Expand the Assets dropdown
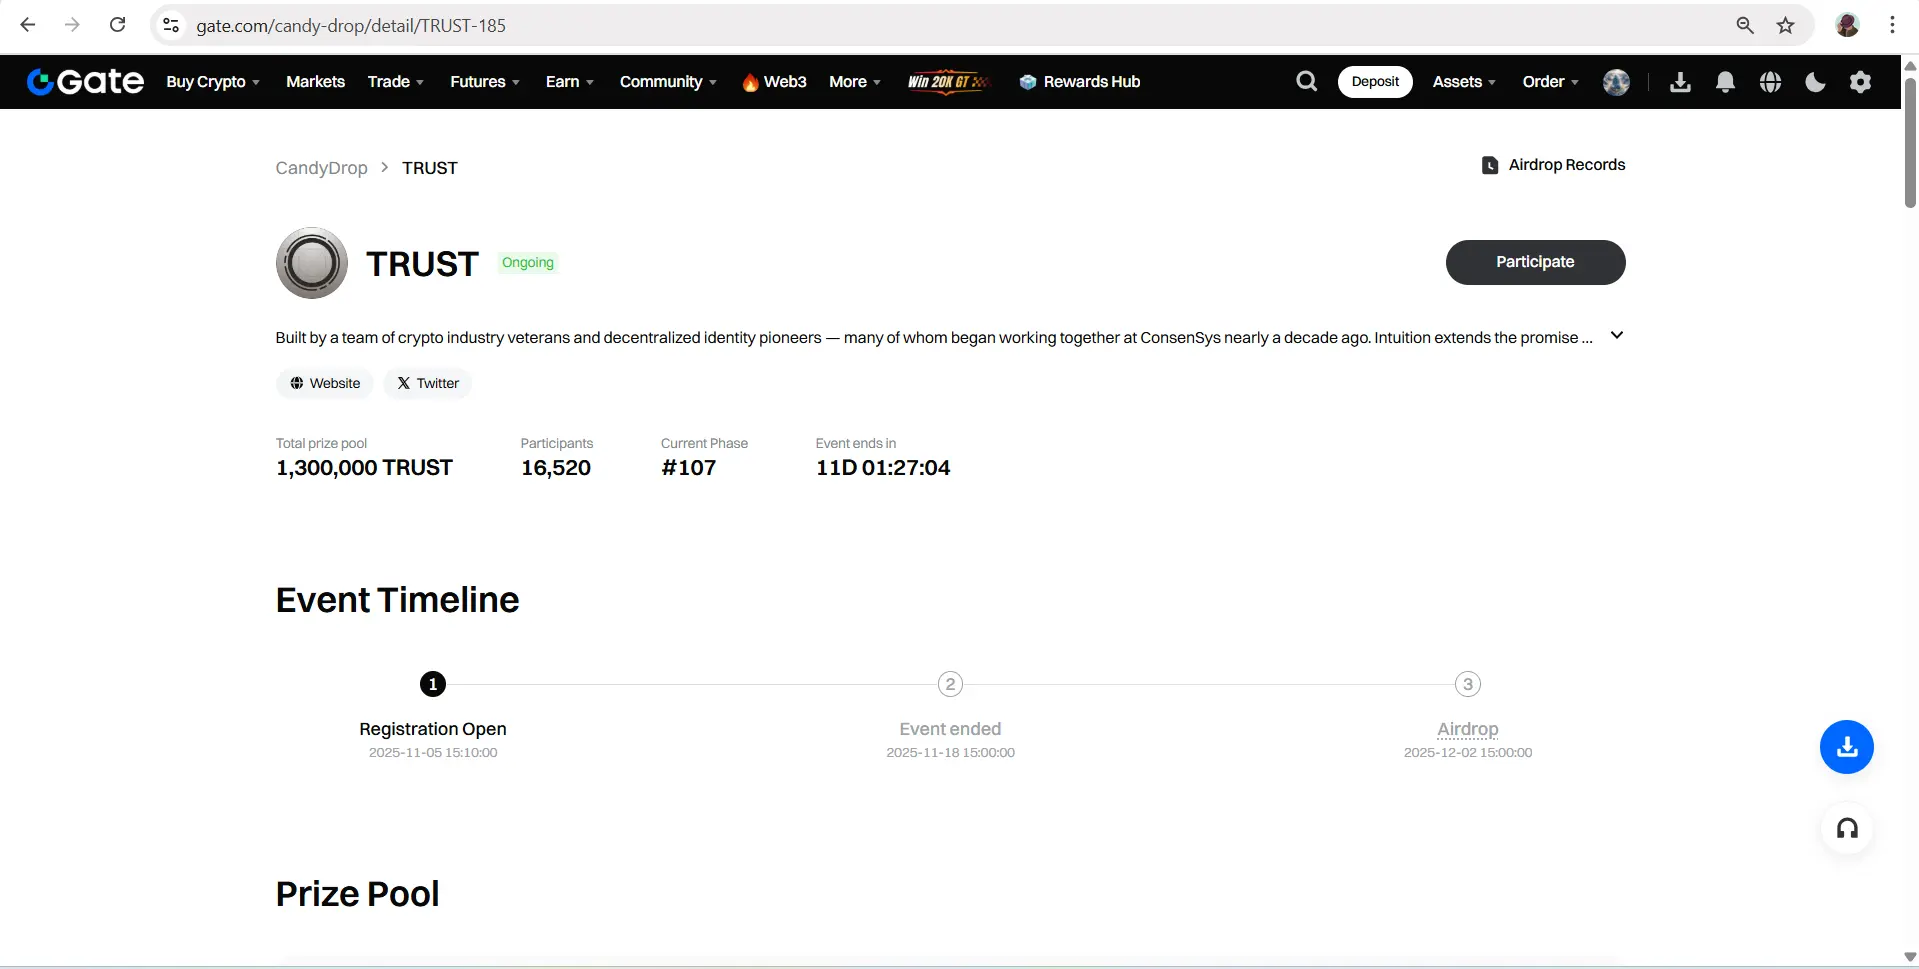 (x=1464, y=82)
